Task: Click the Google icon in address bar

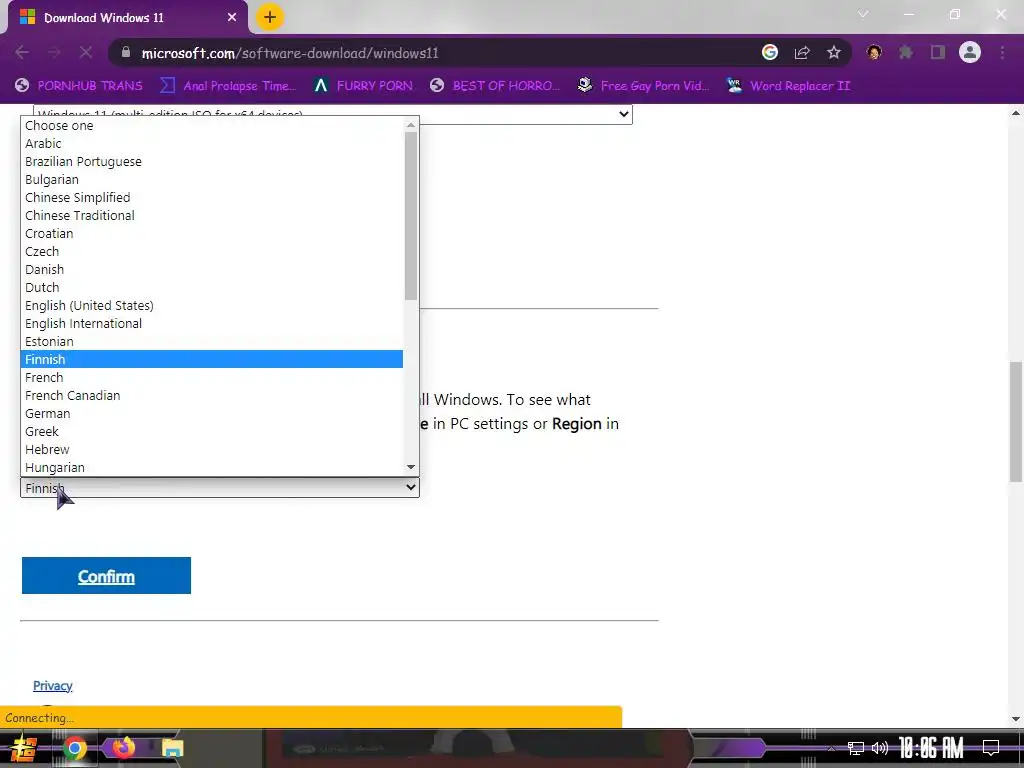Action: [x=770, y=53]
